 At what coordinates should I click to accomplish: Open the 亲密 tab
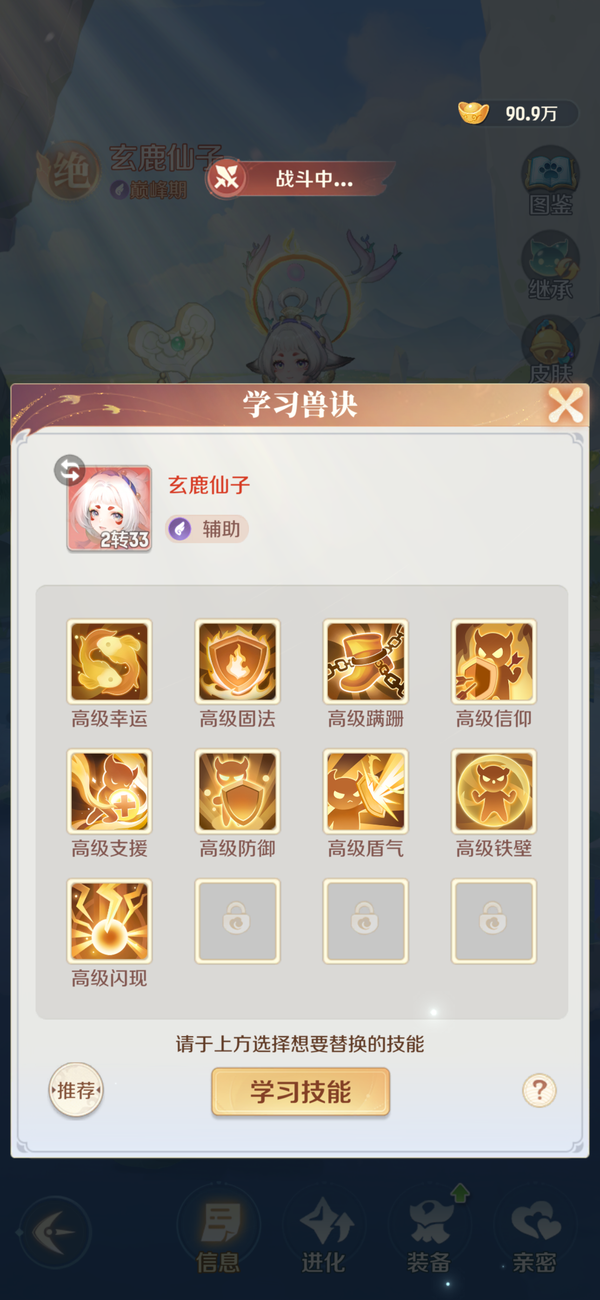coord(534,1233)
